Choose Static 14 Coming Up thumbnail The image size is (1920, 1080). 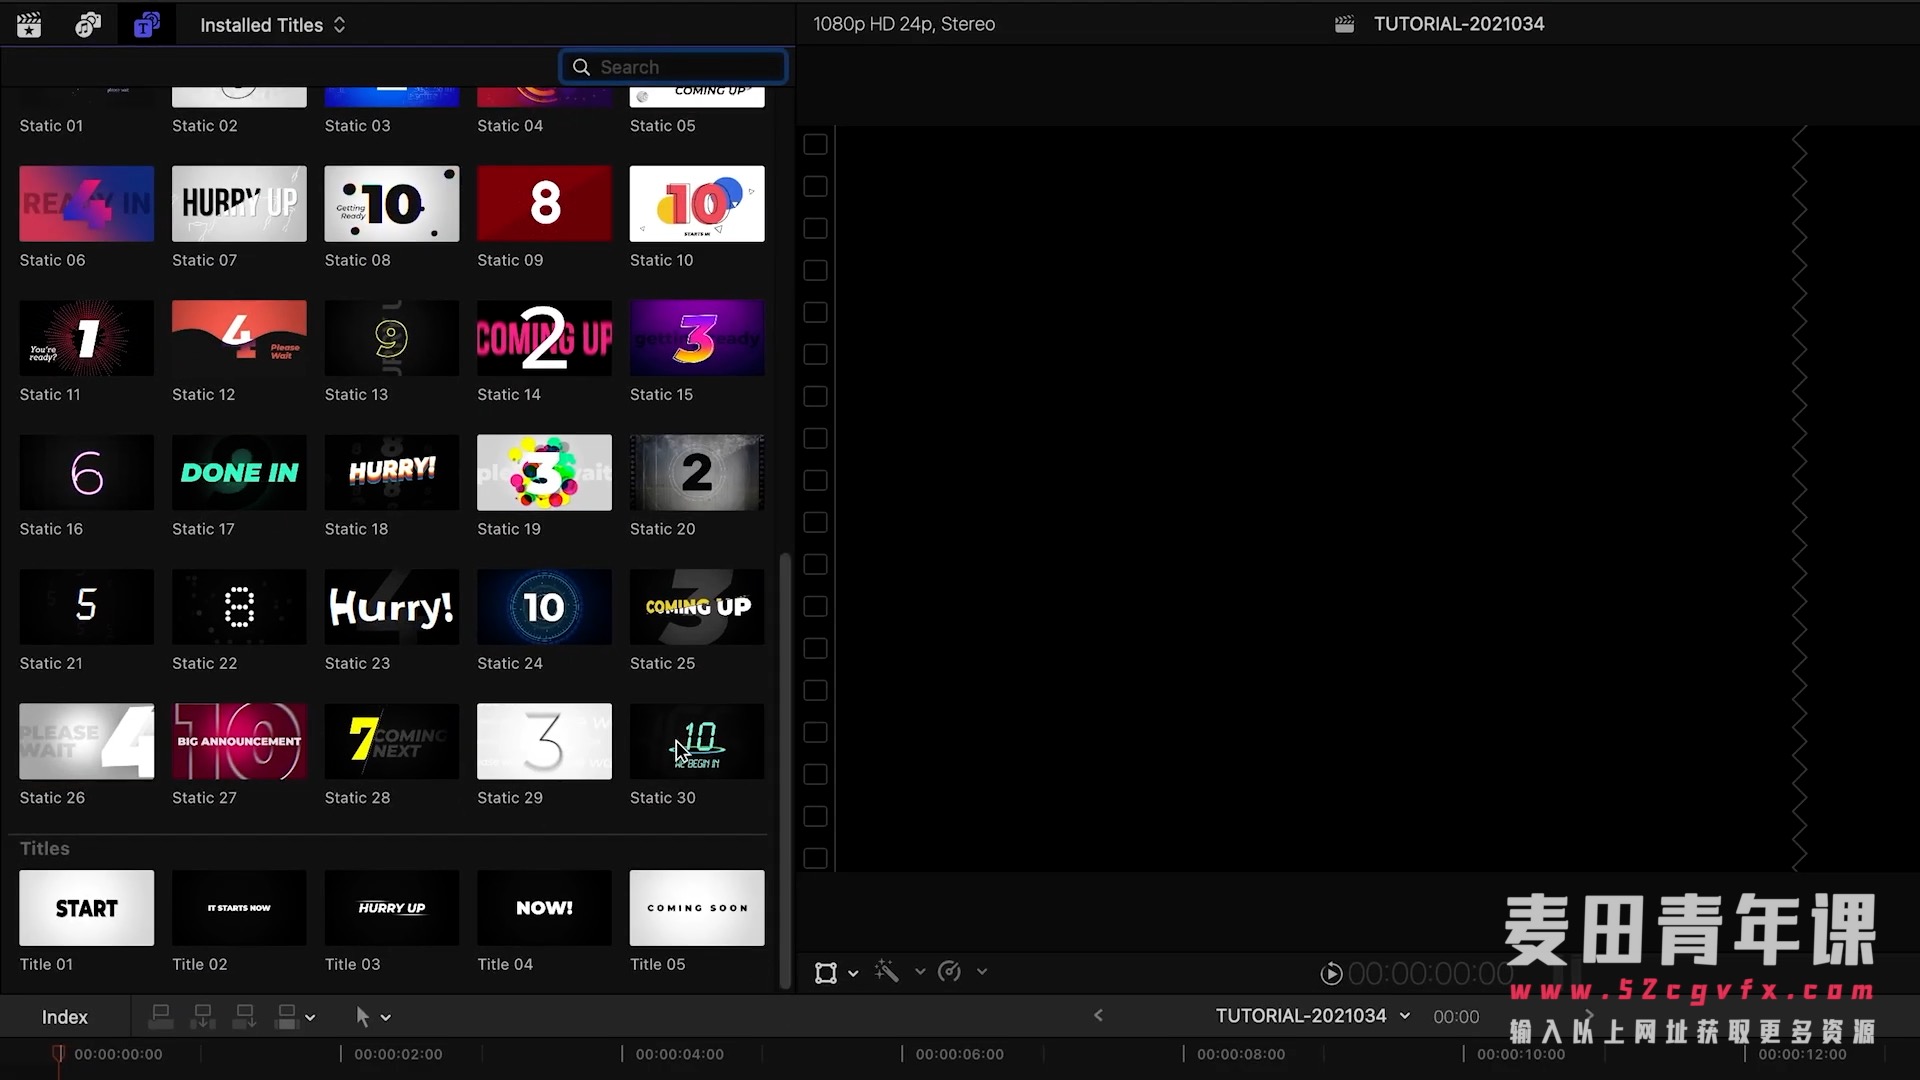pyautogui.click(x=544, y=338)
